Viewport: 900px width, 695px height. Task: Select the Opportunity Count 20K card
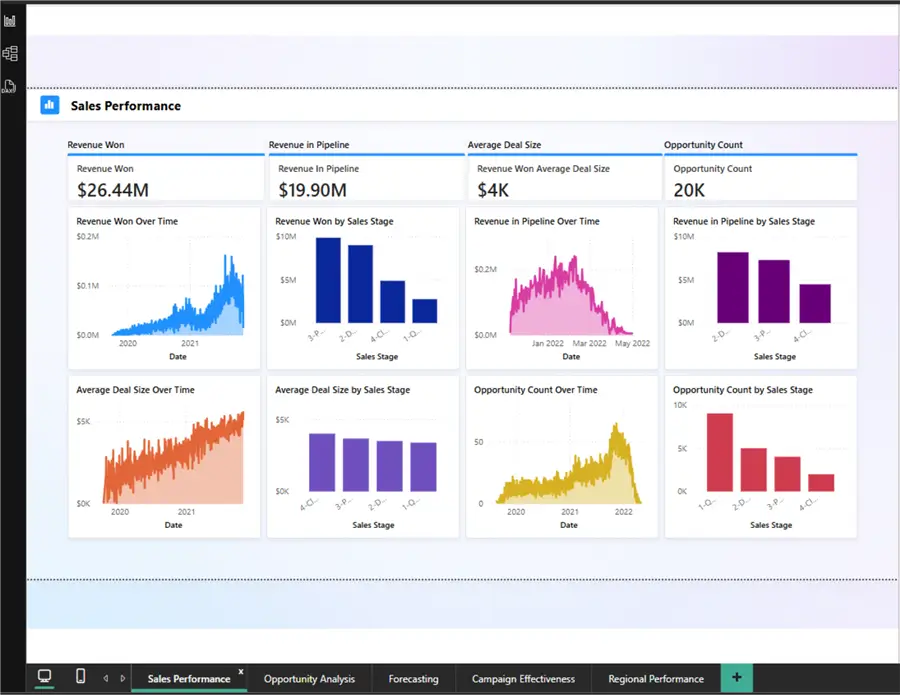(x=760, y=180)
